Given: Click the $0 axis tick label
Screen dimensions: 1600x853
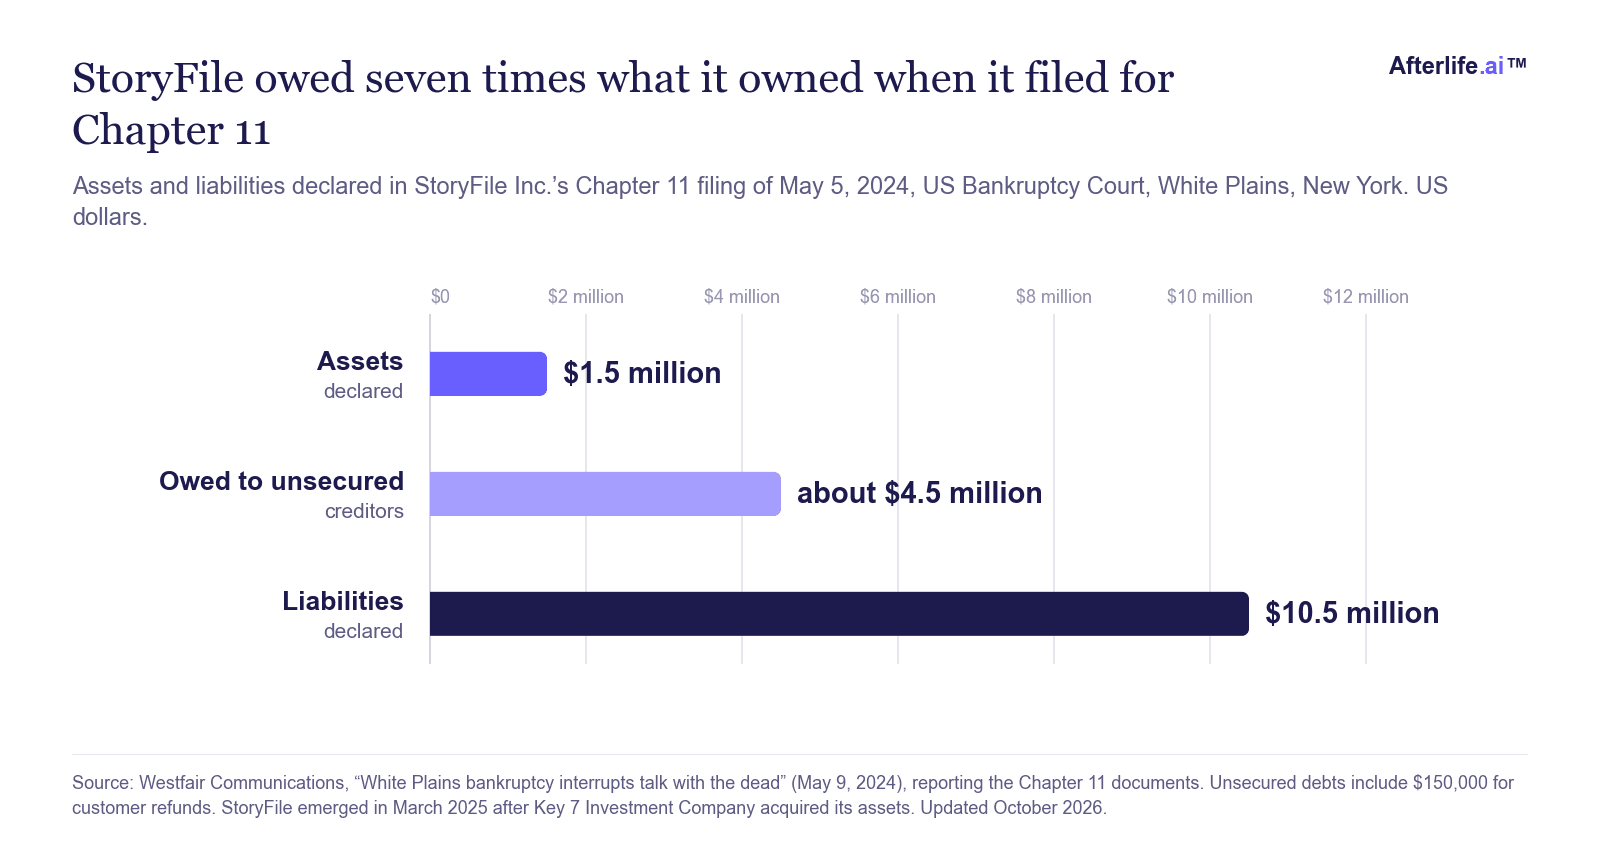Looking at the screenshot, I should (x=440, y=297).
